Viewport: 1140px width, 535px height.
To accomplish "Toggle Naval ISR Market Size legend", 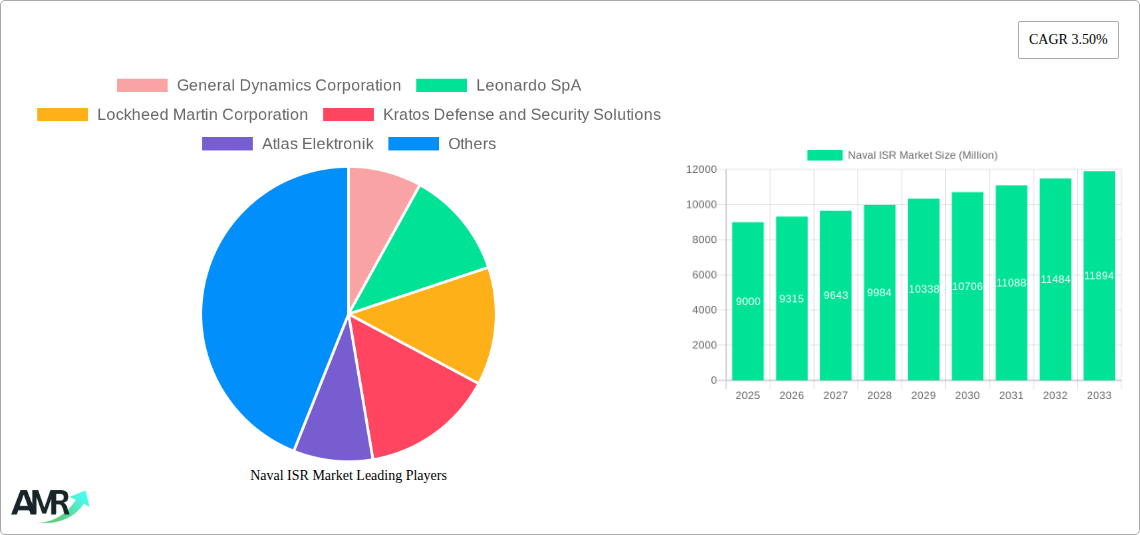I will (902, 155).
